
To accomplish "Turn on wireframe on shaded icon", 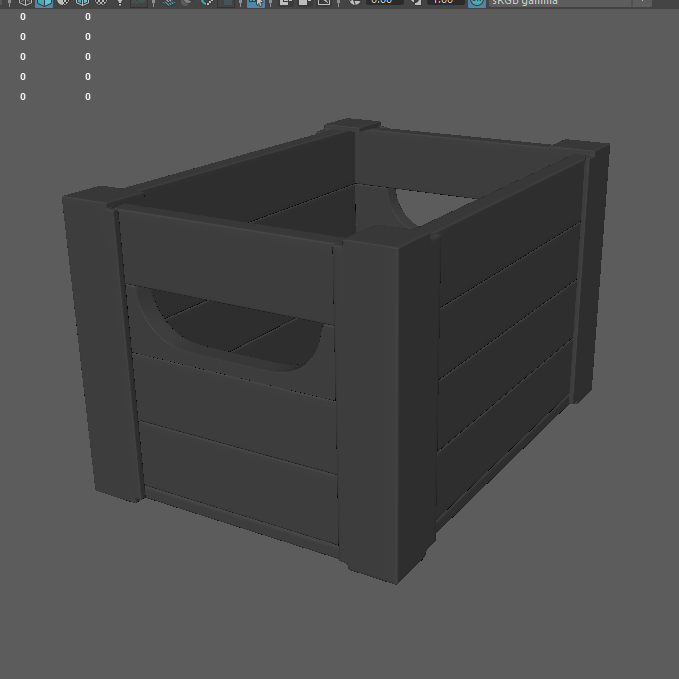I will (83, 2).
